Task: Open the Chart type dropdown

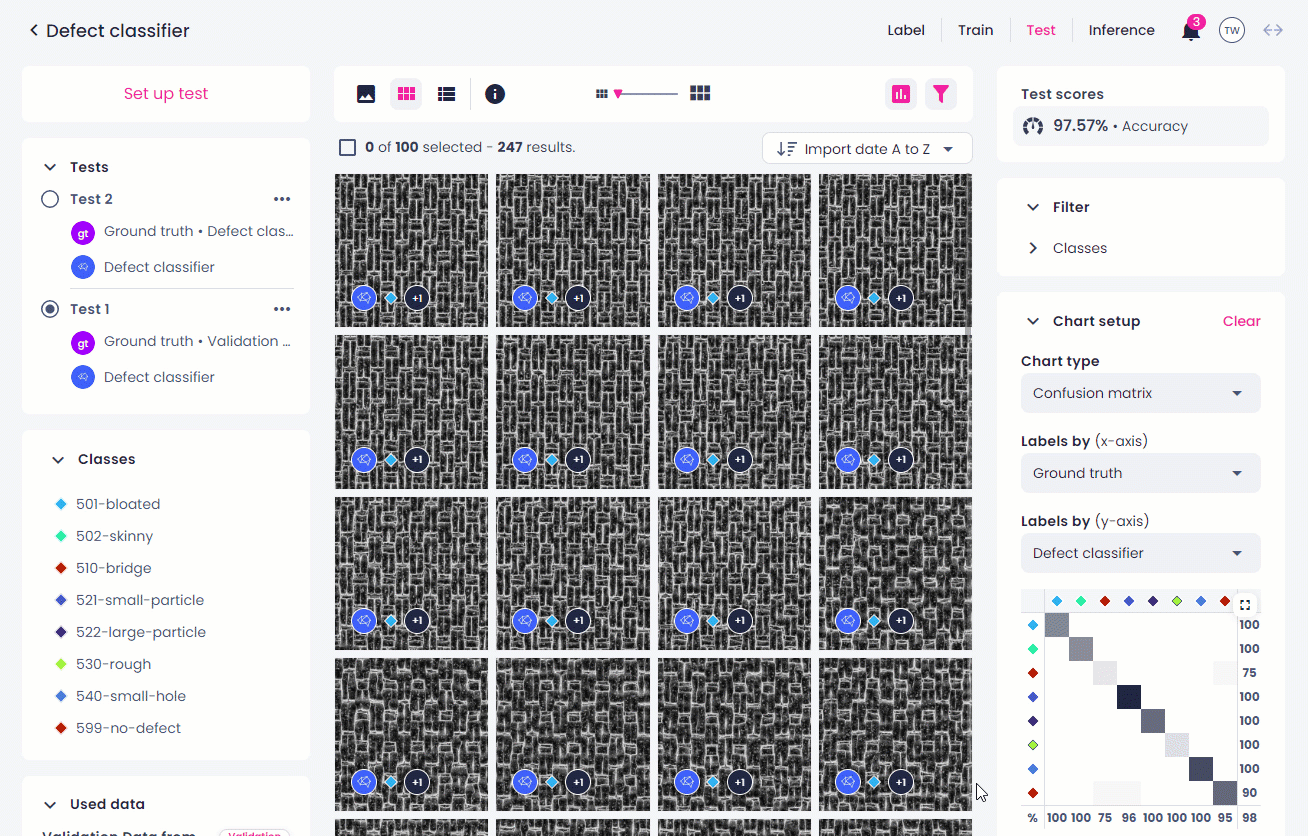Action: click(x=1140, y=393)
